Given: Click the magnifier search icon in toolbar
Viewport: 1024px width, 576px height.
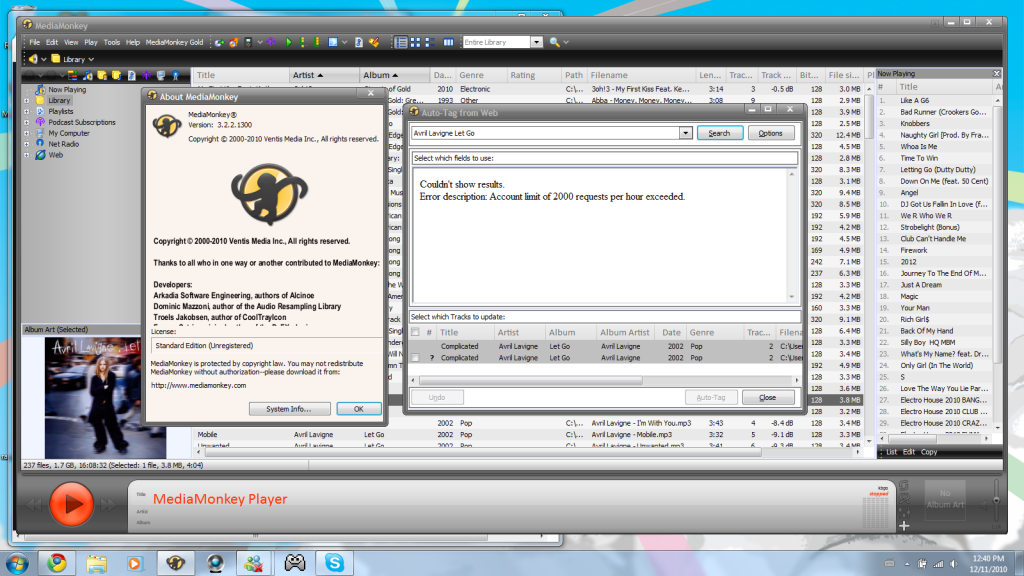Looking at the screenshot, I should [x=554, y=42].
